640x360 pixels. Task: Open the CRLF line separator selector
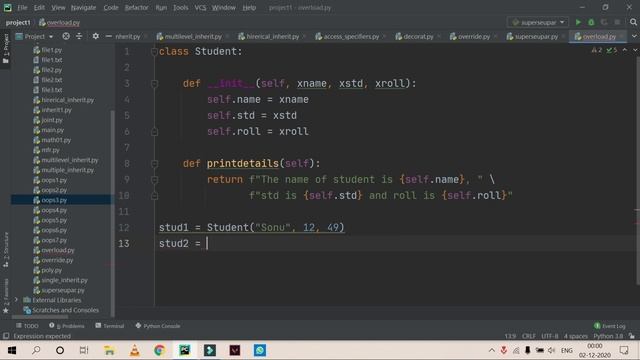pyautogui.click(x=529, y=336)
